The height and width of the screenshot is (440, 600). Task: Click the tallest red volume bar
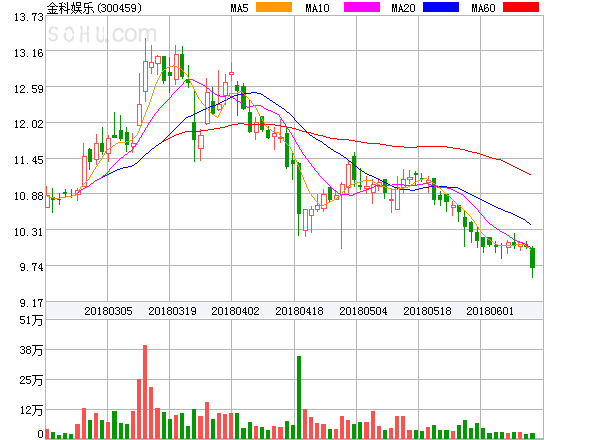coord(145,392)
